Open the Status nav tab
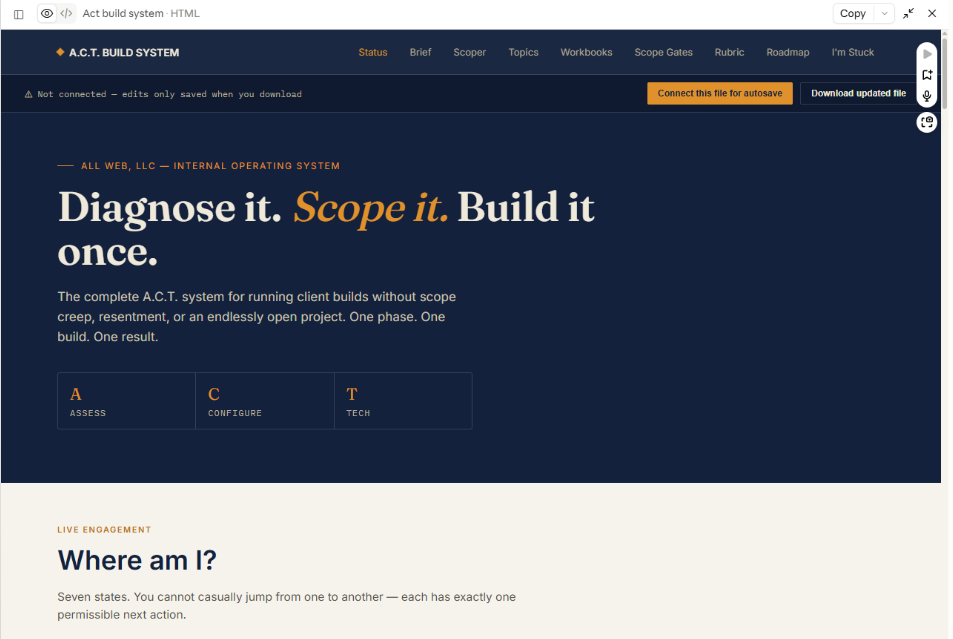The width and height of the screenshot is (953, 639). [x=373, y=52]
